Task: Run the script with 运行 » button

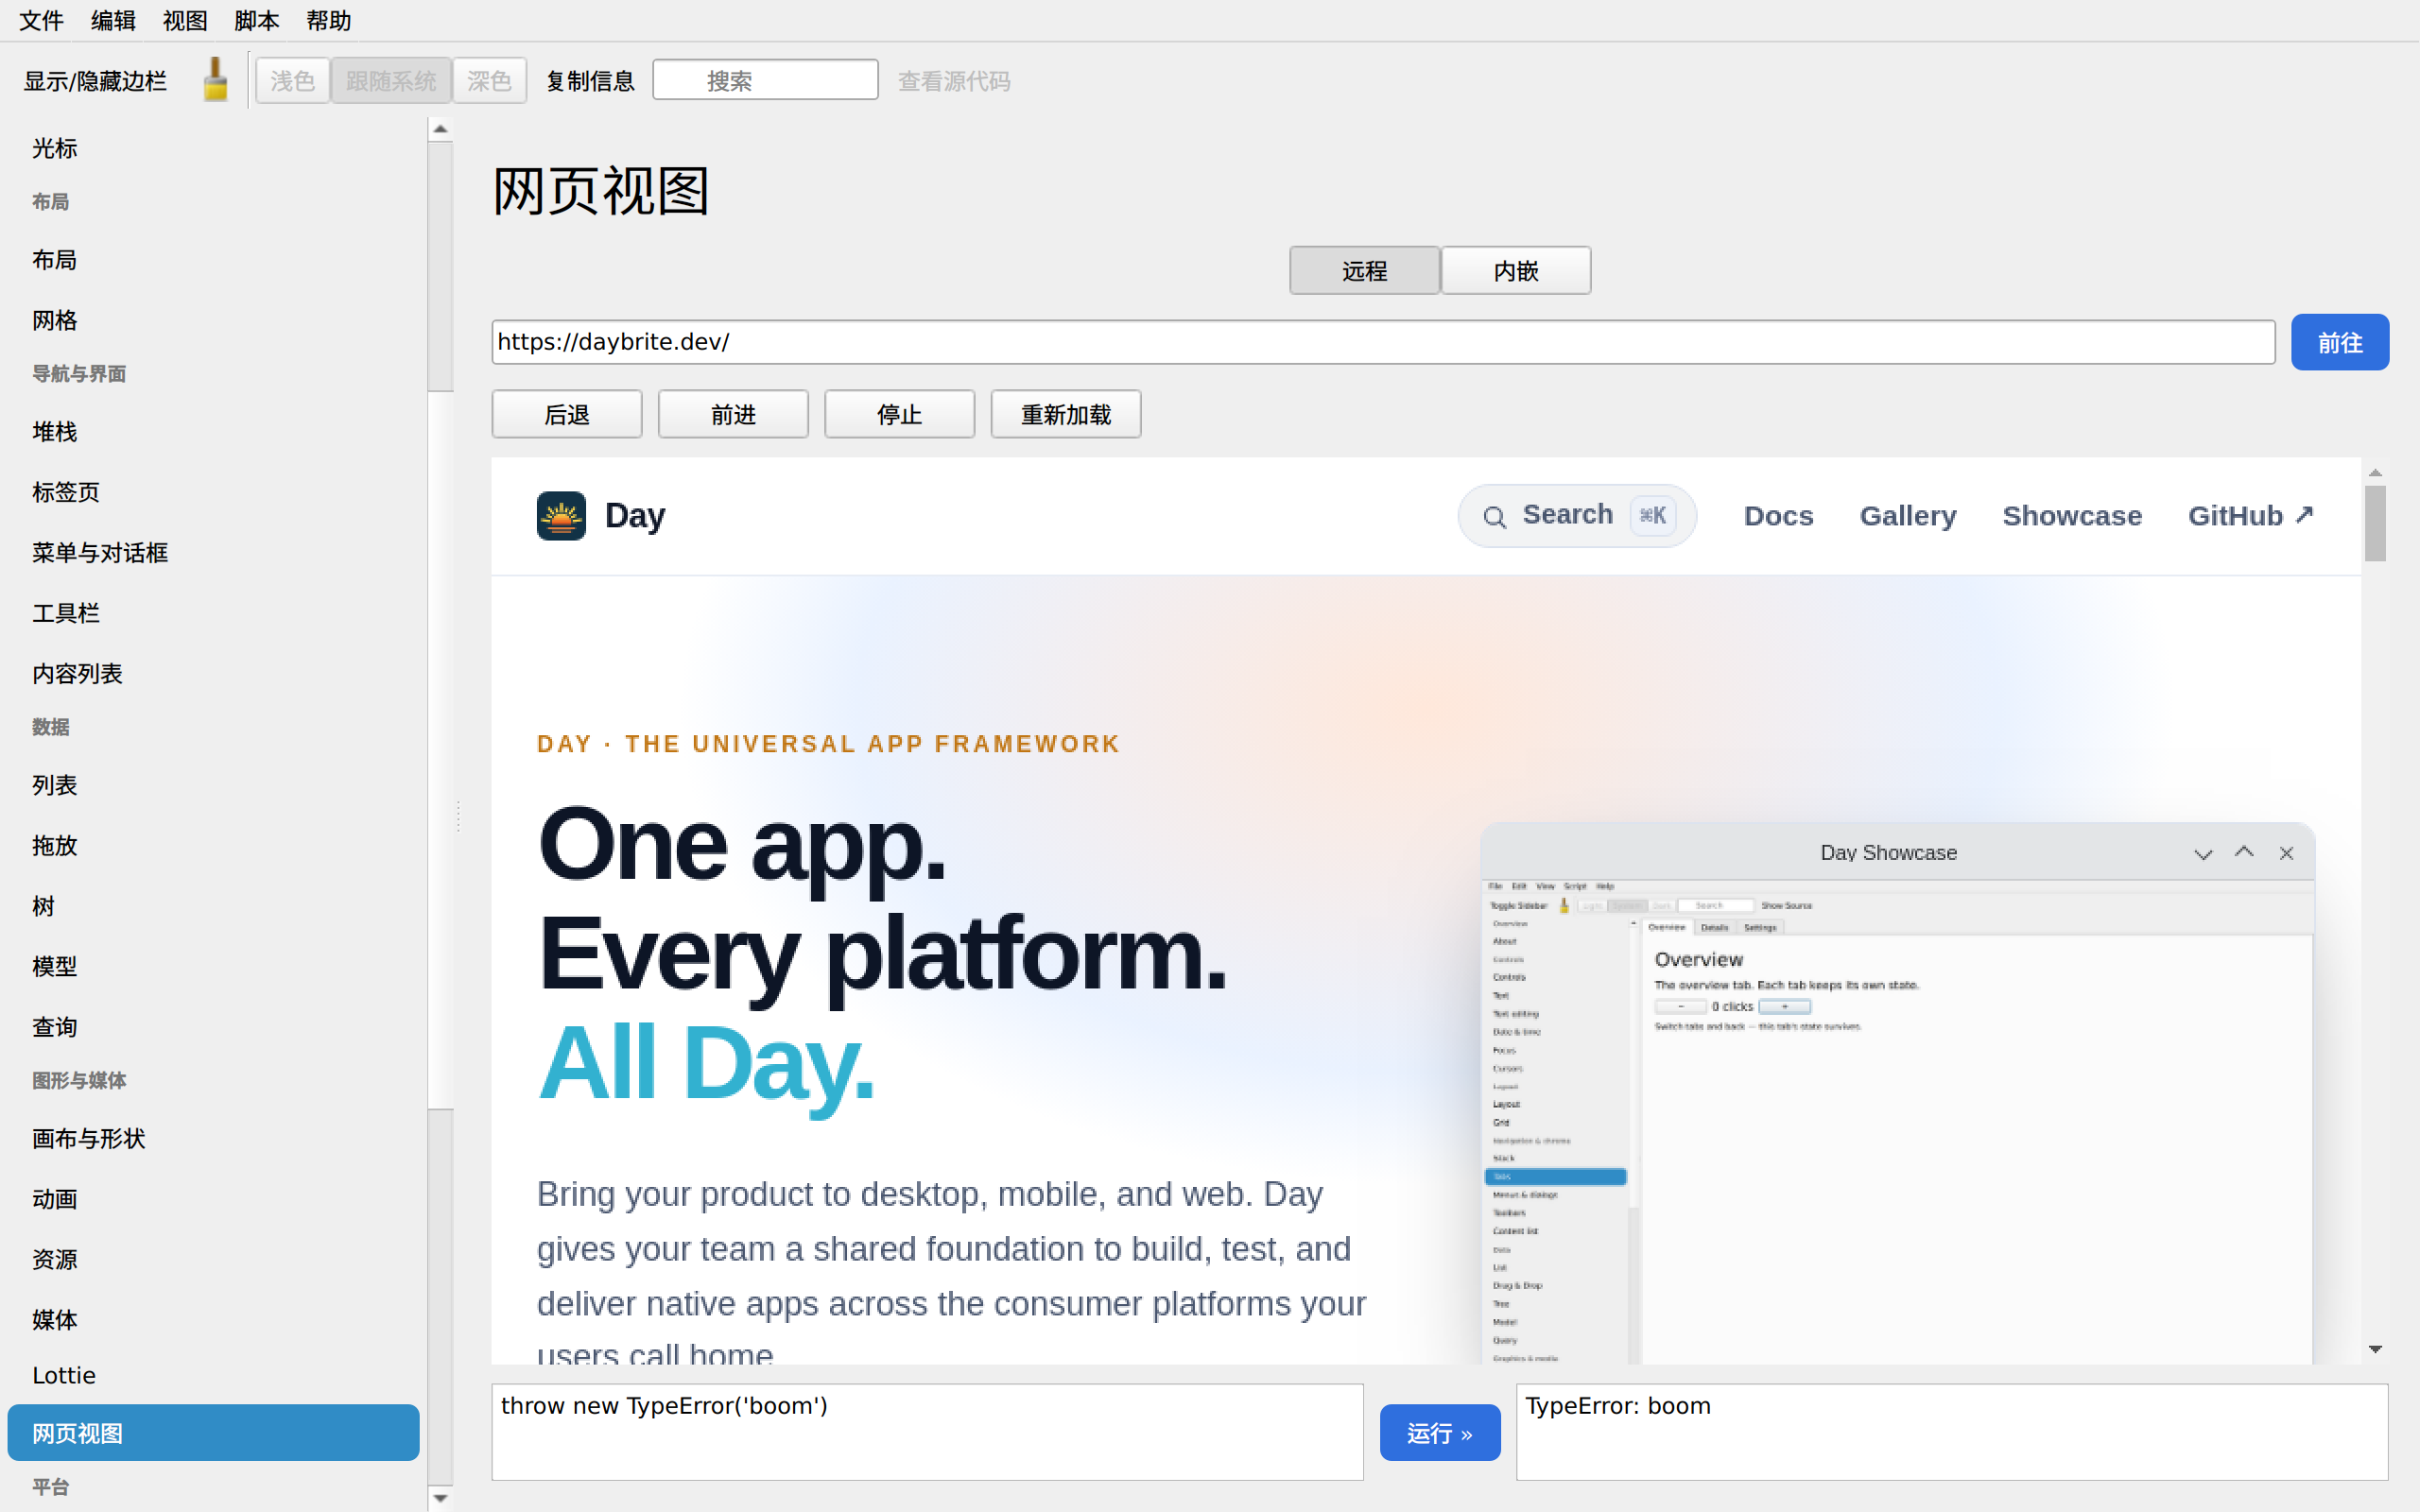Action: (x=1440, y=1433)
